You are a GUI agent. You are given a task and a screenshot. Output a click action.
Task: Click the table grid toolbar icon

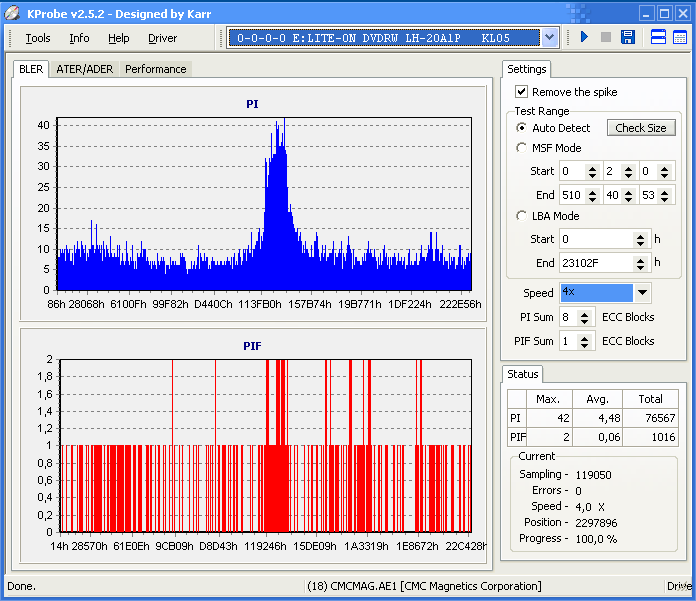coord(680,38)
